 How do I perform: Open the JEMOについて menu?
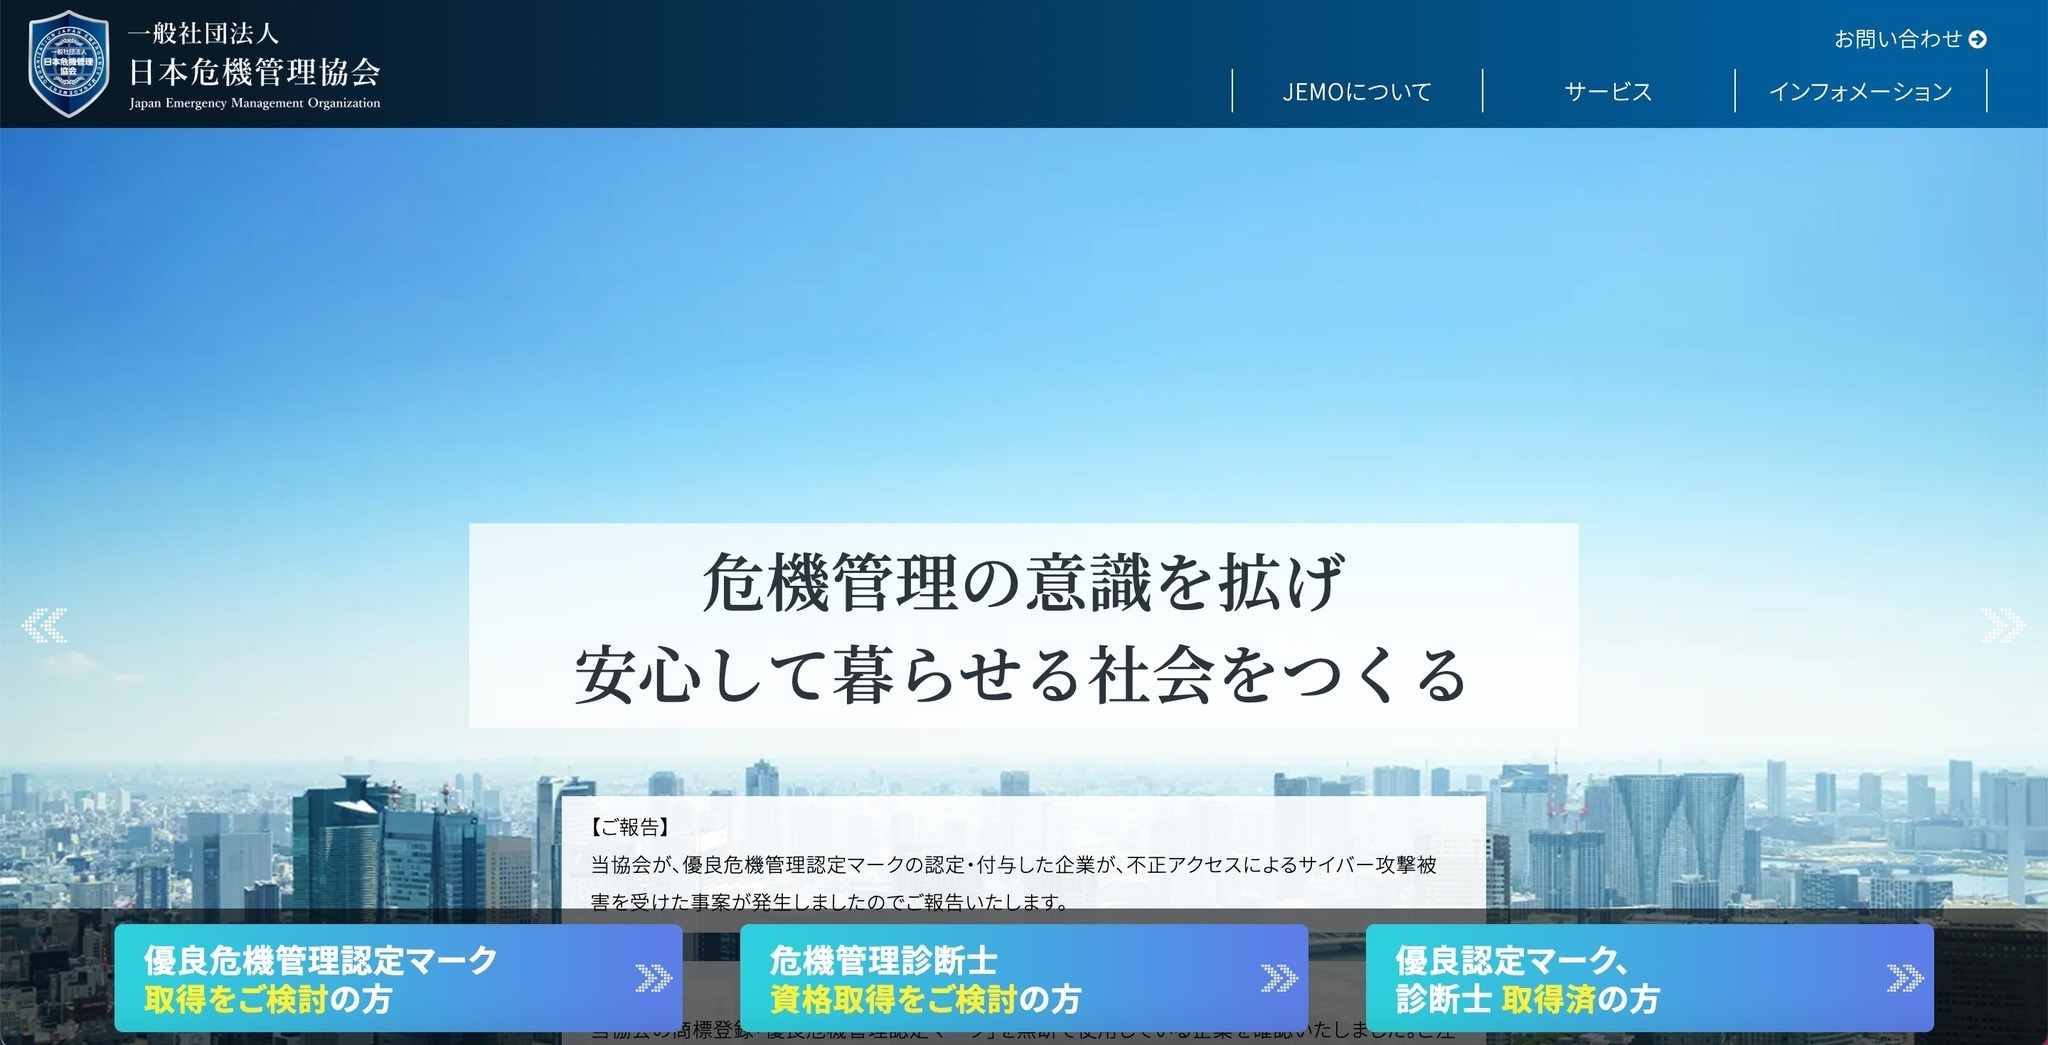1357,91
